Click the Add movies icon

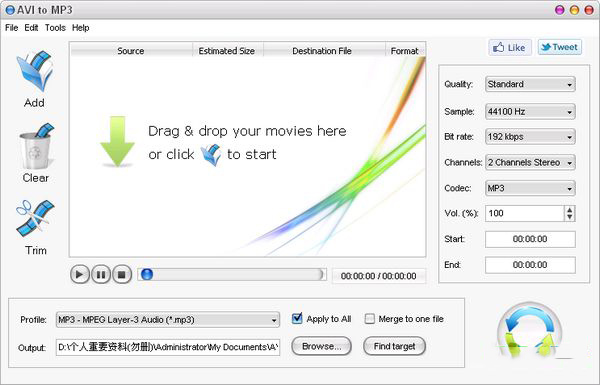click(34, 72)
